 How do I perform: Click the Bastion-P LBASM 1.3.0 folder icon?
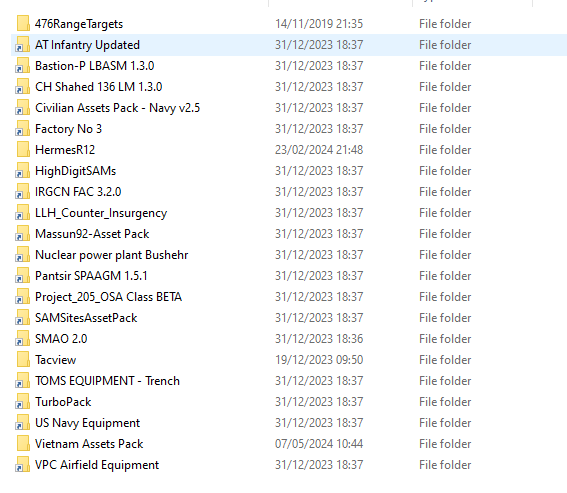coord(23,65)
